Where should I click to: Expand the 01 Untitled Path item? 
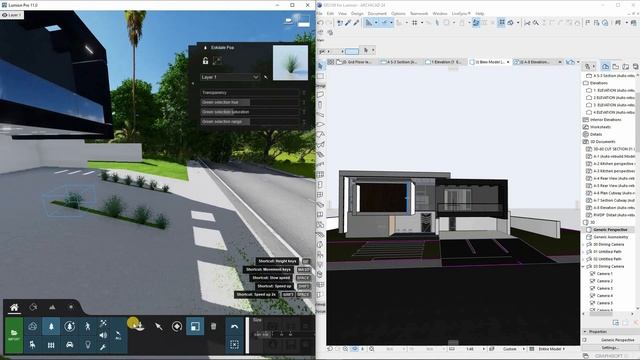click(x=583, y=252)
